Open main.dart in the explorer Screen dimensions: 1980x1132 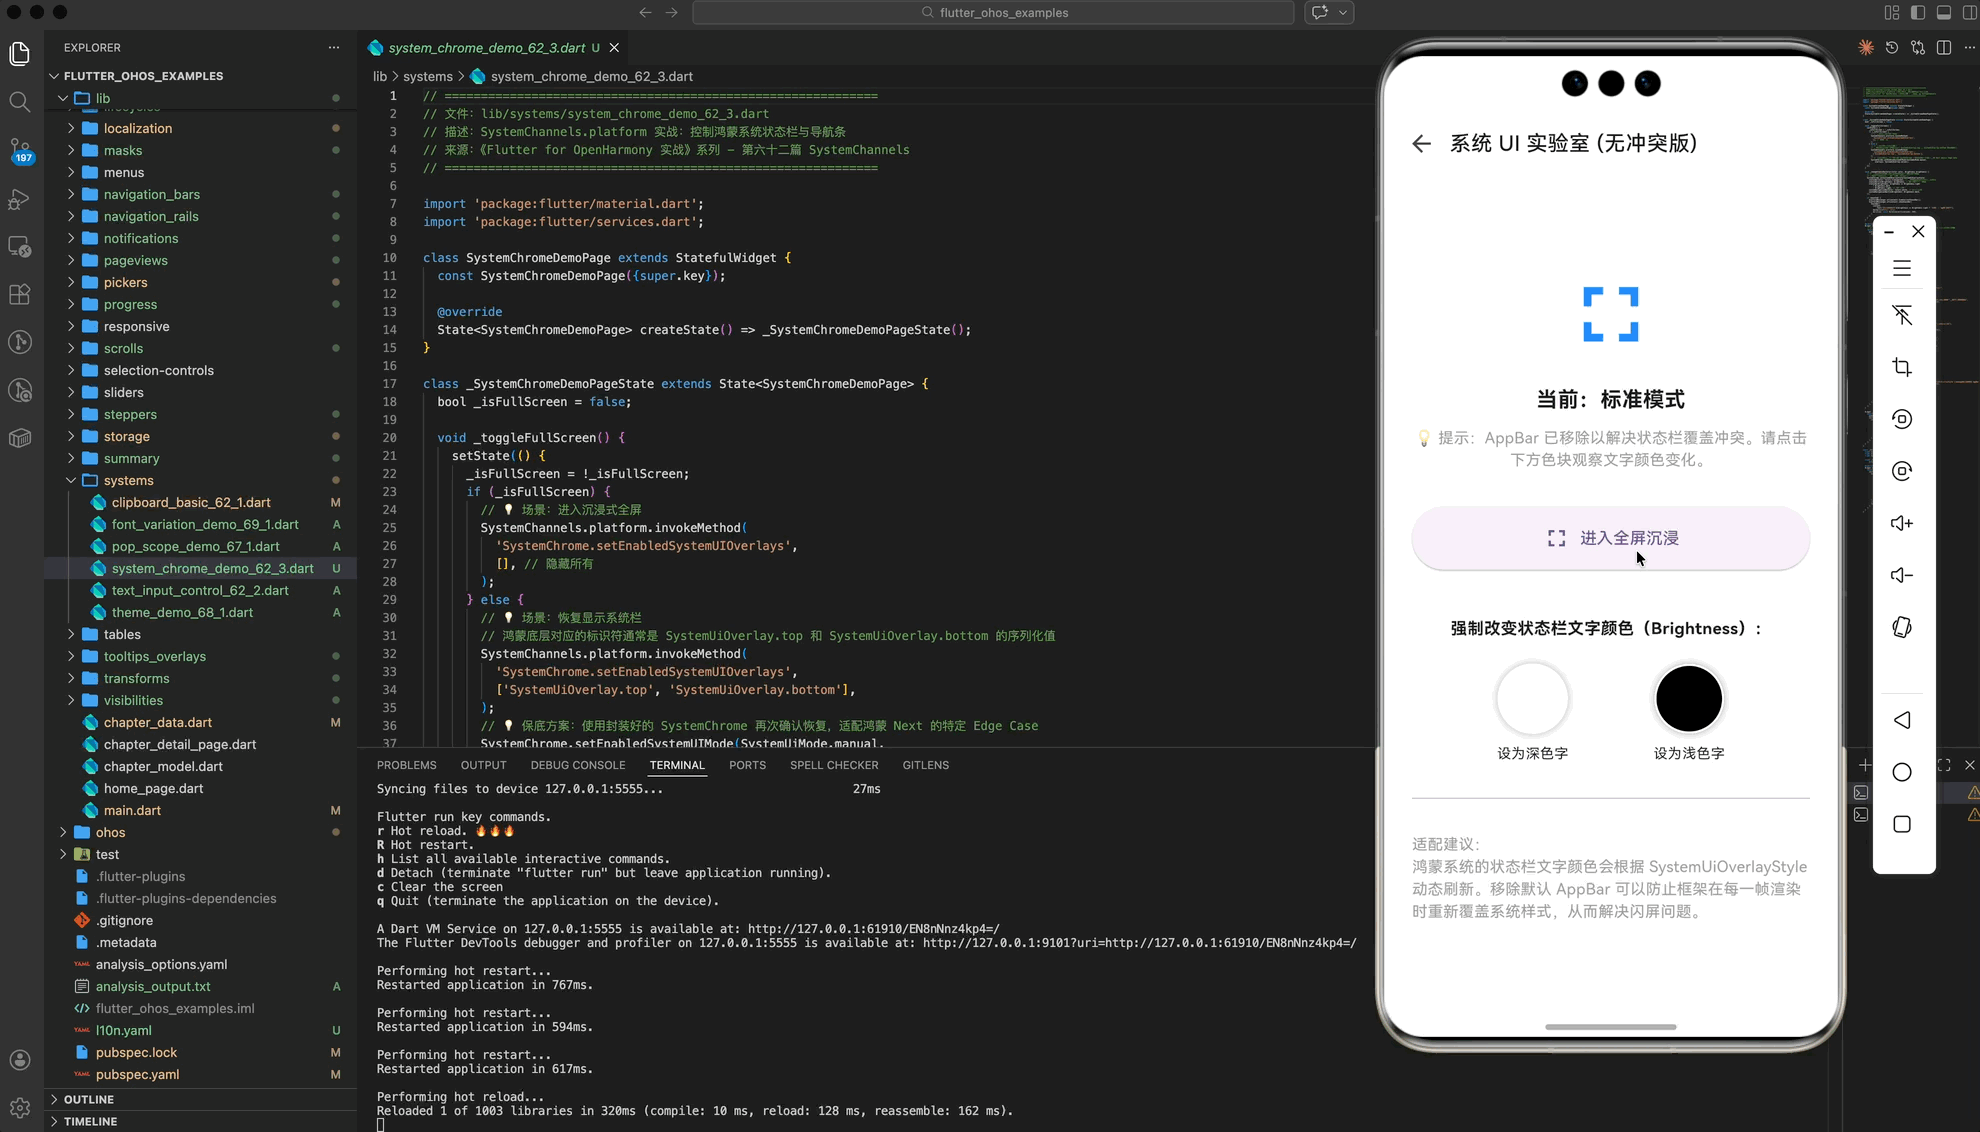click(132, 810)
